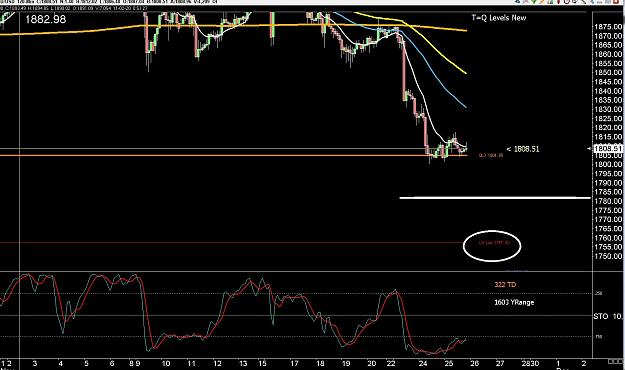Click 1760.00 on the price axis
Screen dimensions: 625x370
coord(608,238)
